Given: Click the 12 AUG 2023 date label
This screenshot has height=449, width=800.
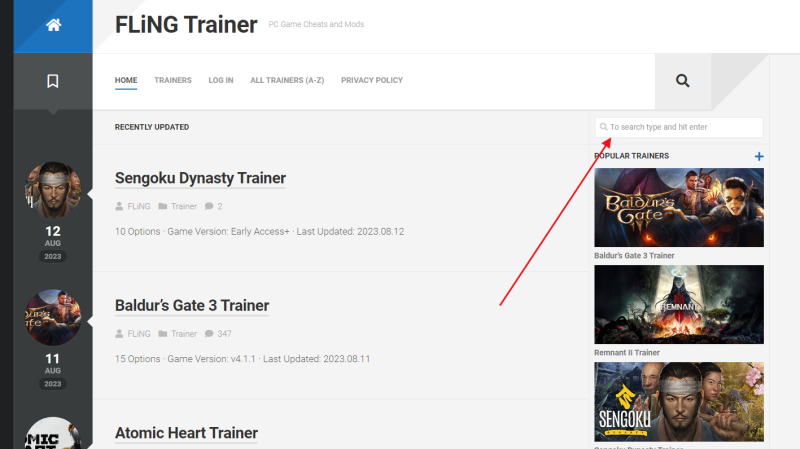Looking at the screenshot, I should (x=53, y=243).
